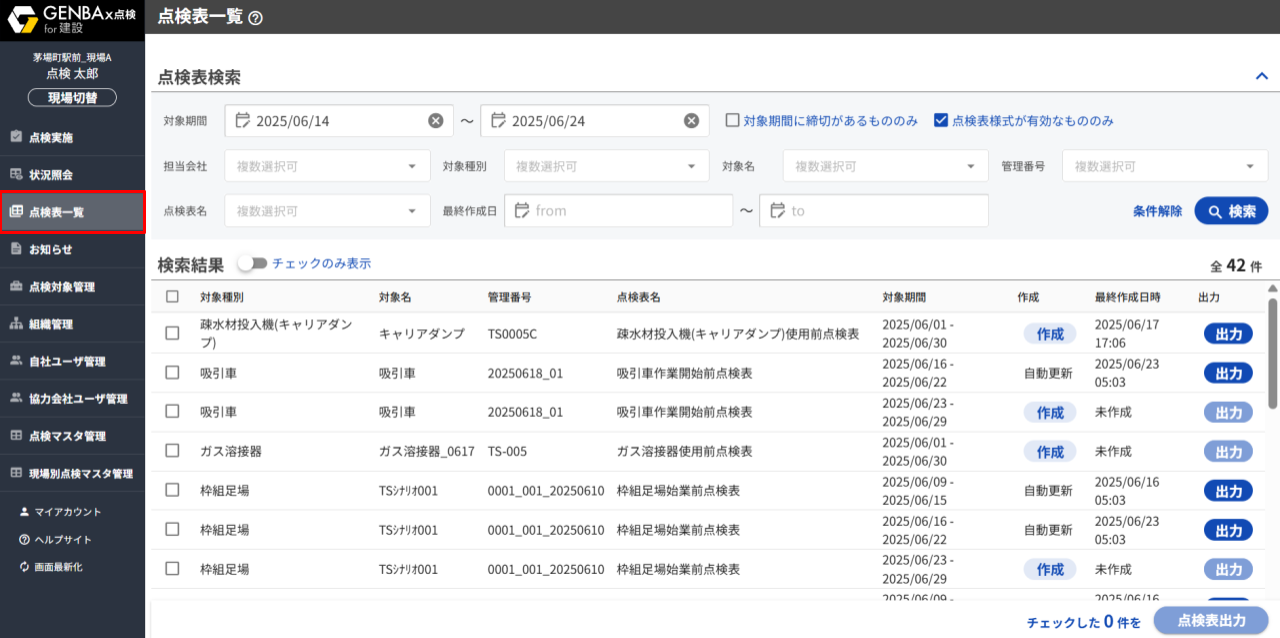The height and width of the screenshot is (638, 1280).
Task: Clear the 2025/06/14 start date
Action: coord(436,121)
